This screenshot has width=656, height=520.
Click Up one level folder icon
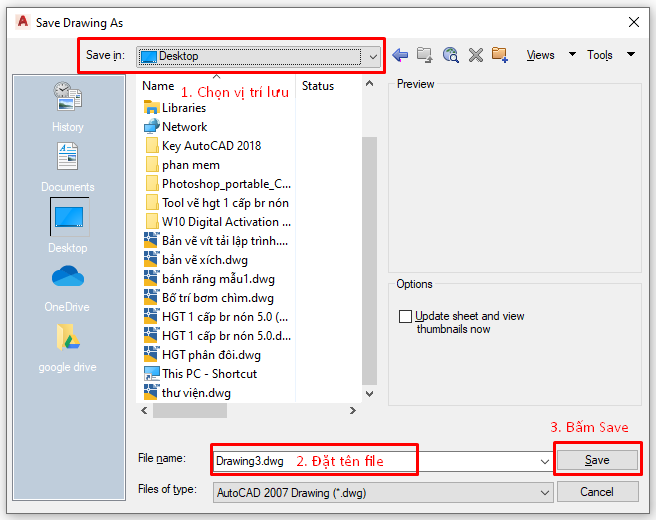(425, 55)
